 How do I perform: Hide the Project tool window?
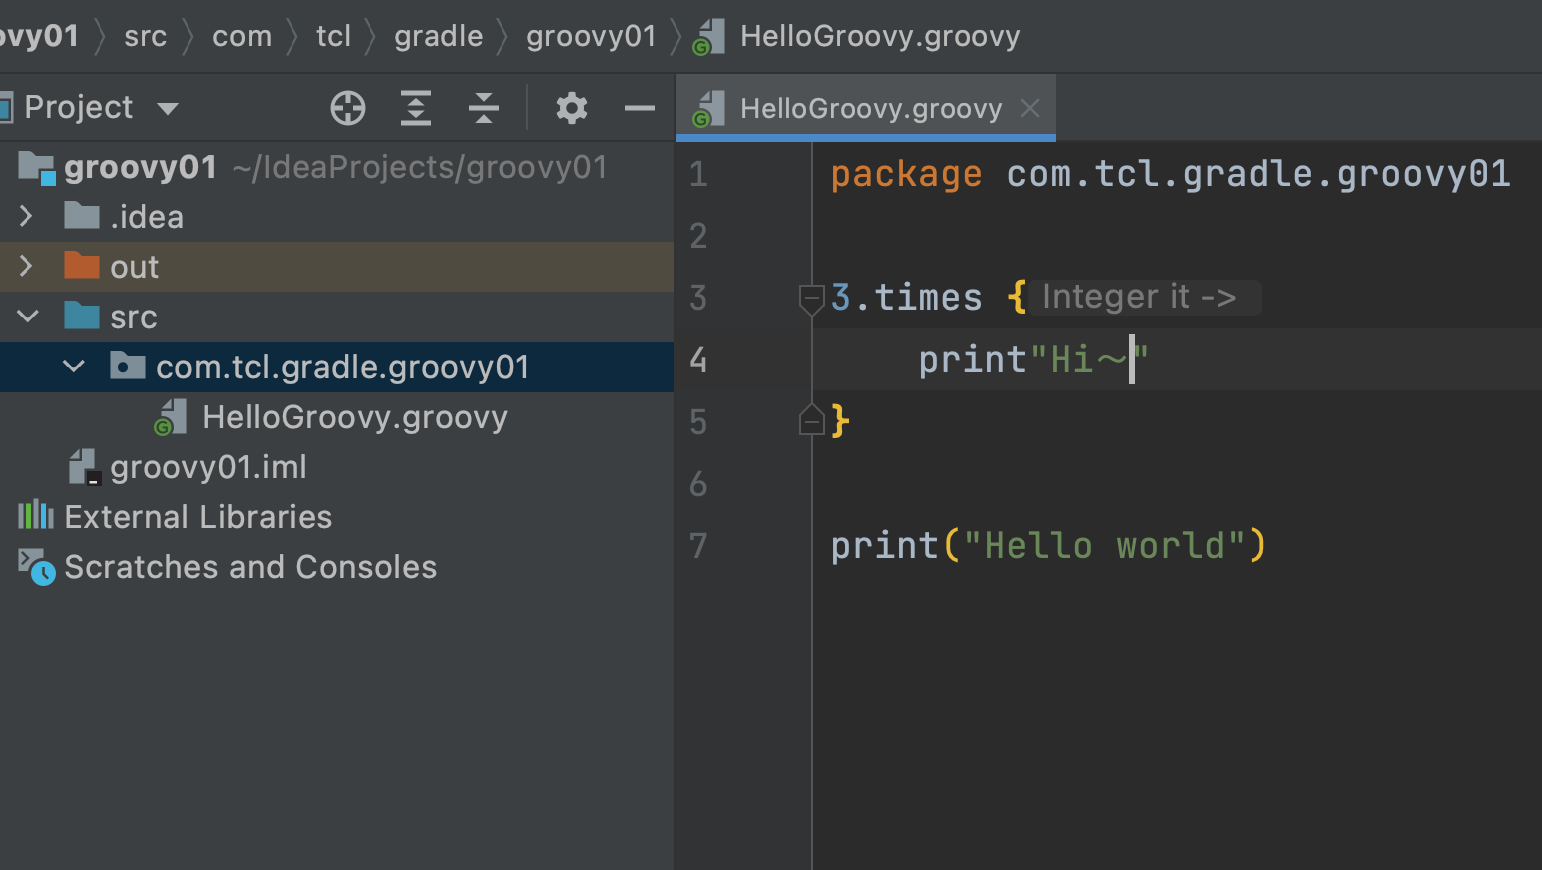pos(640,108)
